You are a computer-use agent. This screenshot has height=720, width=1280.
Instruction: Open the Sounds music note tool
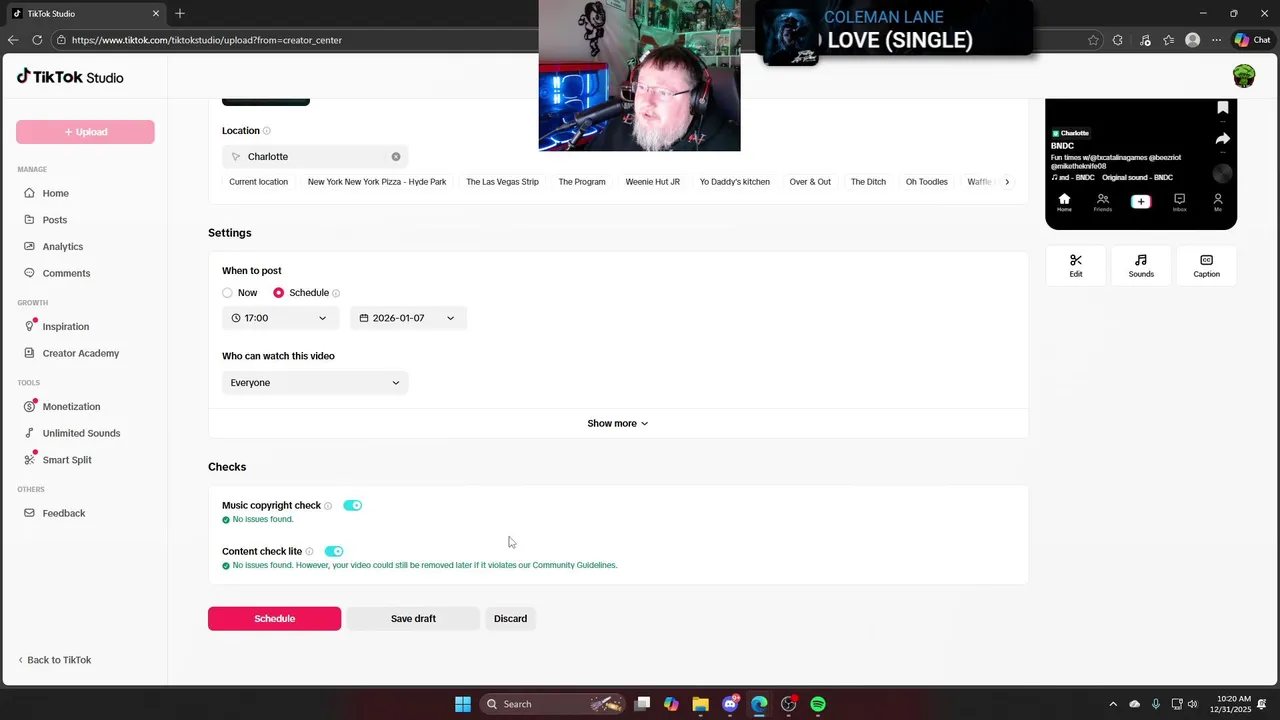[1141, 265]
